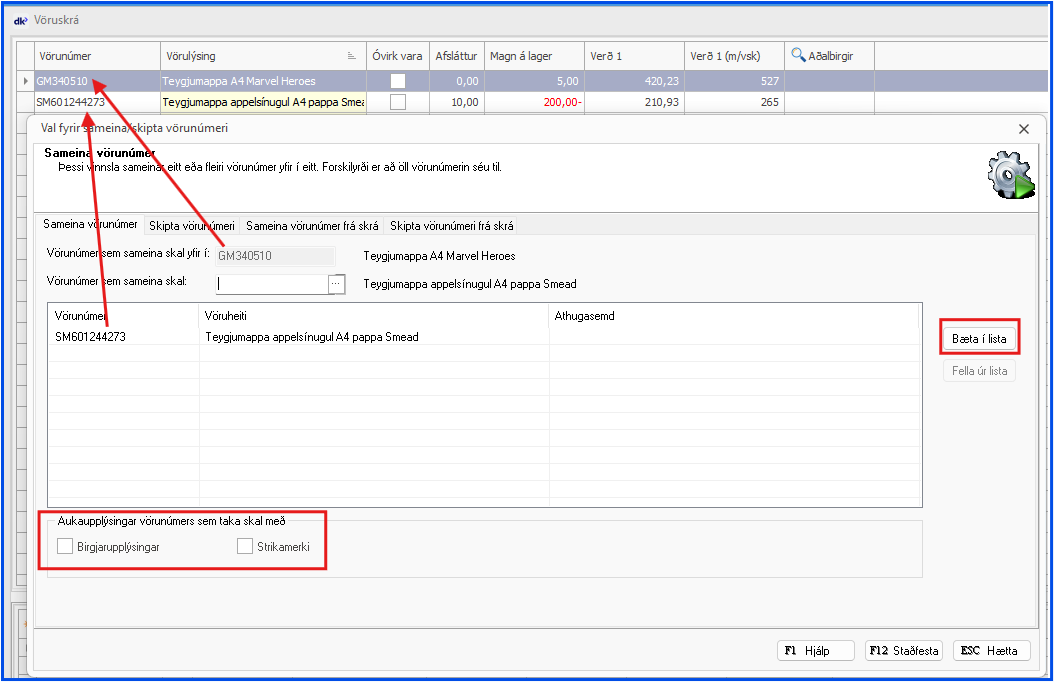Click the sort indicator in Vörulýsing header

click(x=351, y=56)
